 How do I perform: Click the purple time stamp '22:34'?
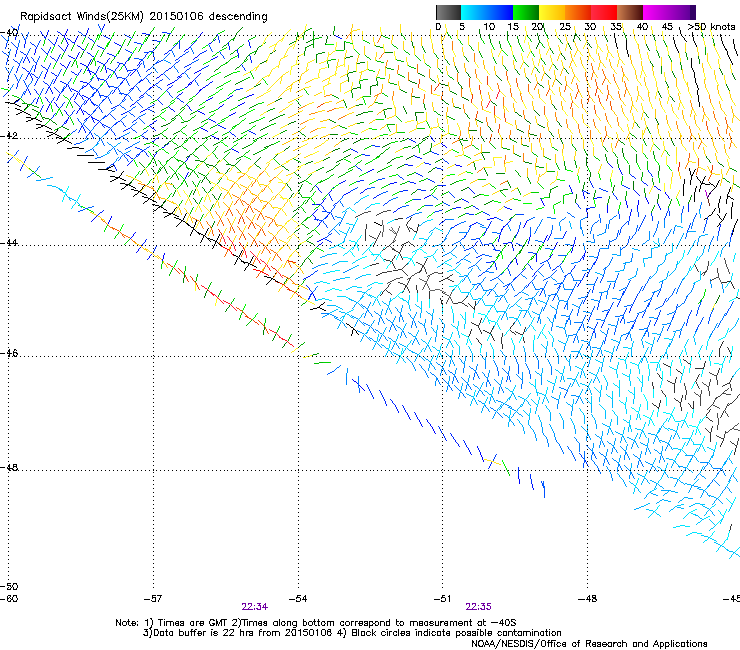(x=255, y=607)
